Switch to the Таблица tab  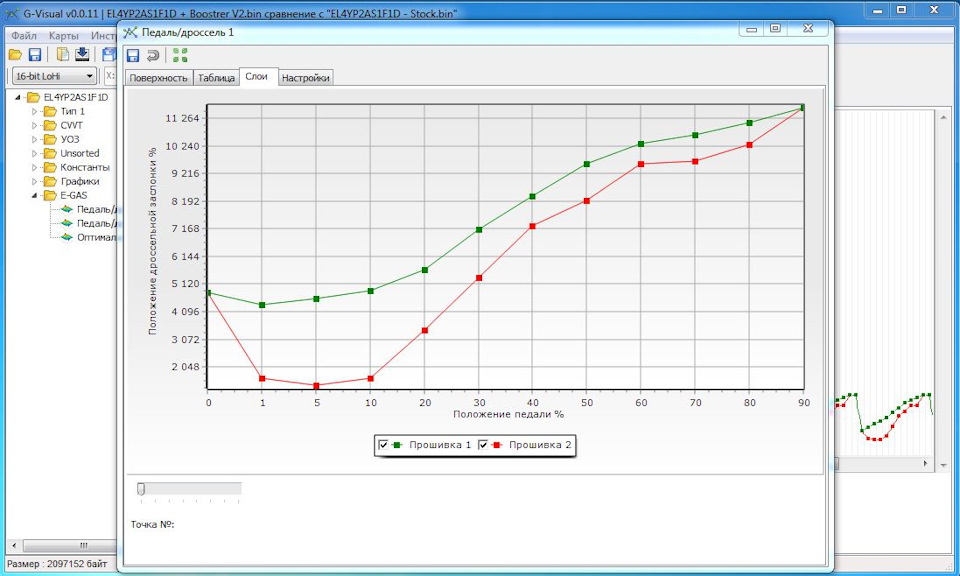pyautogui.click(x=216, y=78)
